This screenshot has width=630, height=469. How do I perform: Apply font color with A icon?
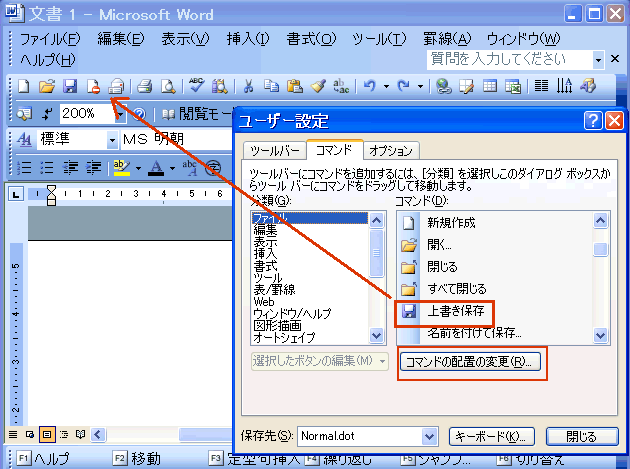(156, 167)
